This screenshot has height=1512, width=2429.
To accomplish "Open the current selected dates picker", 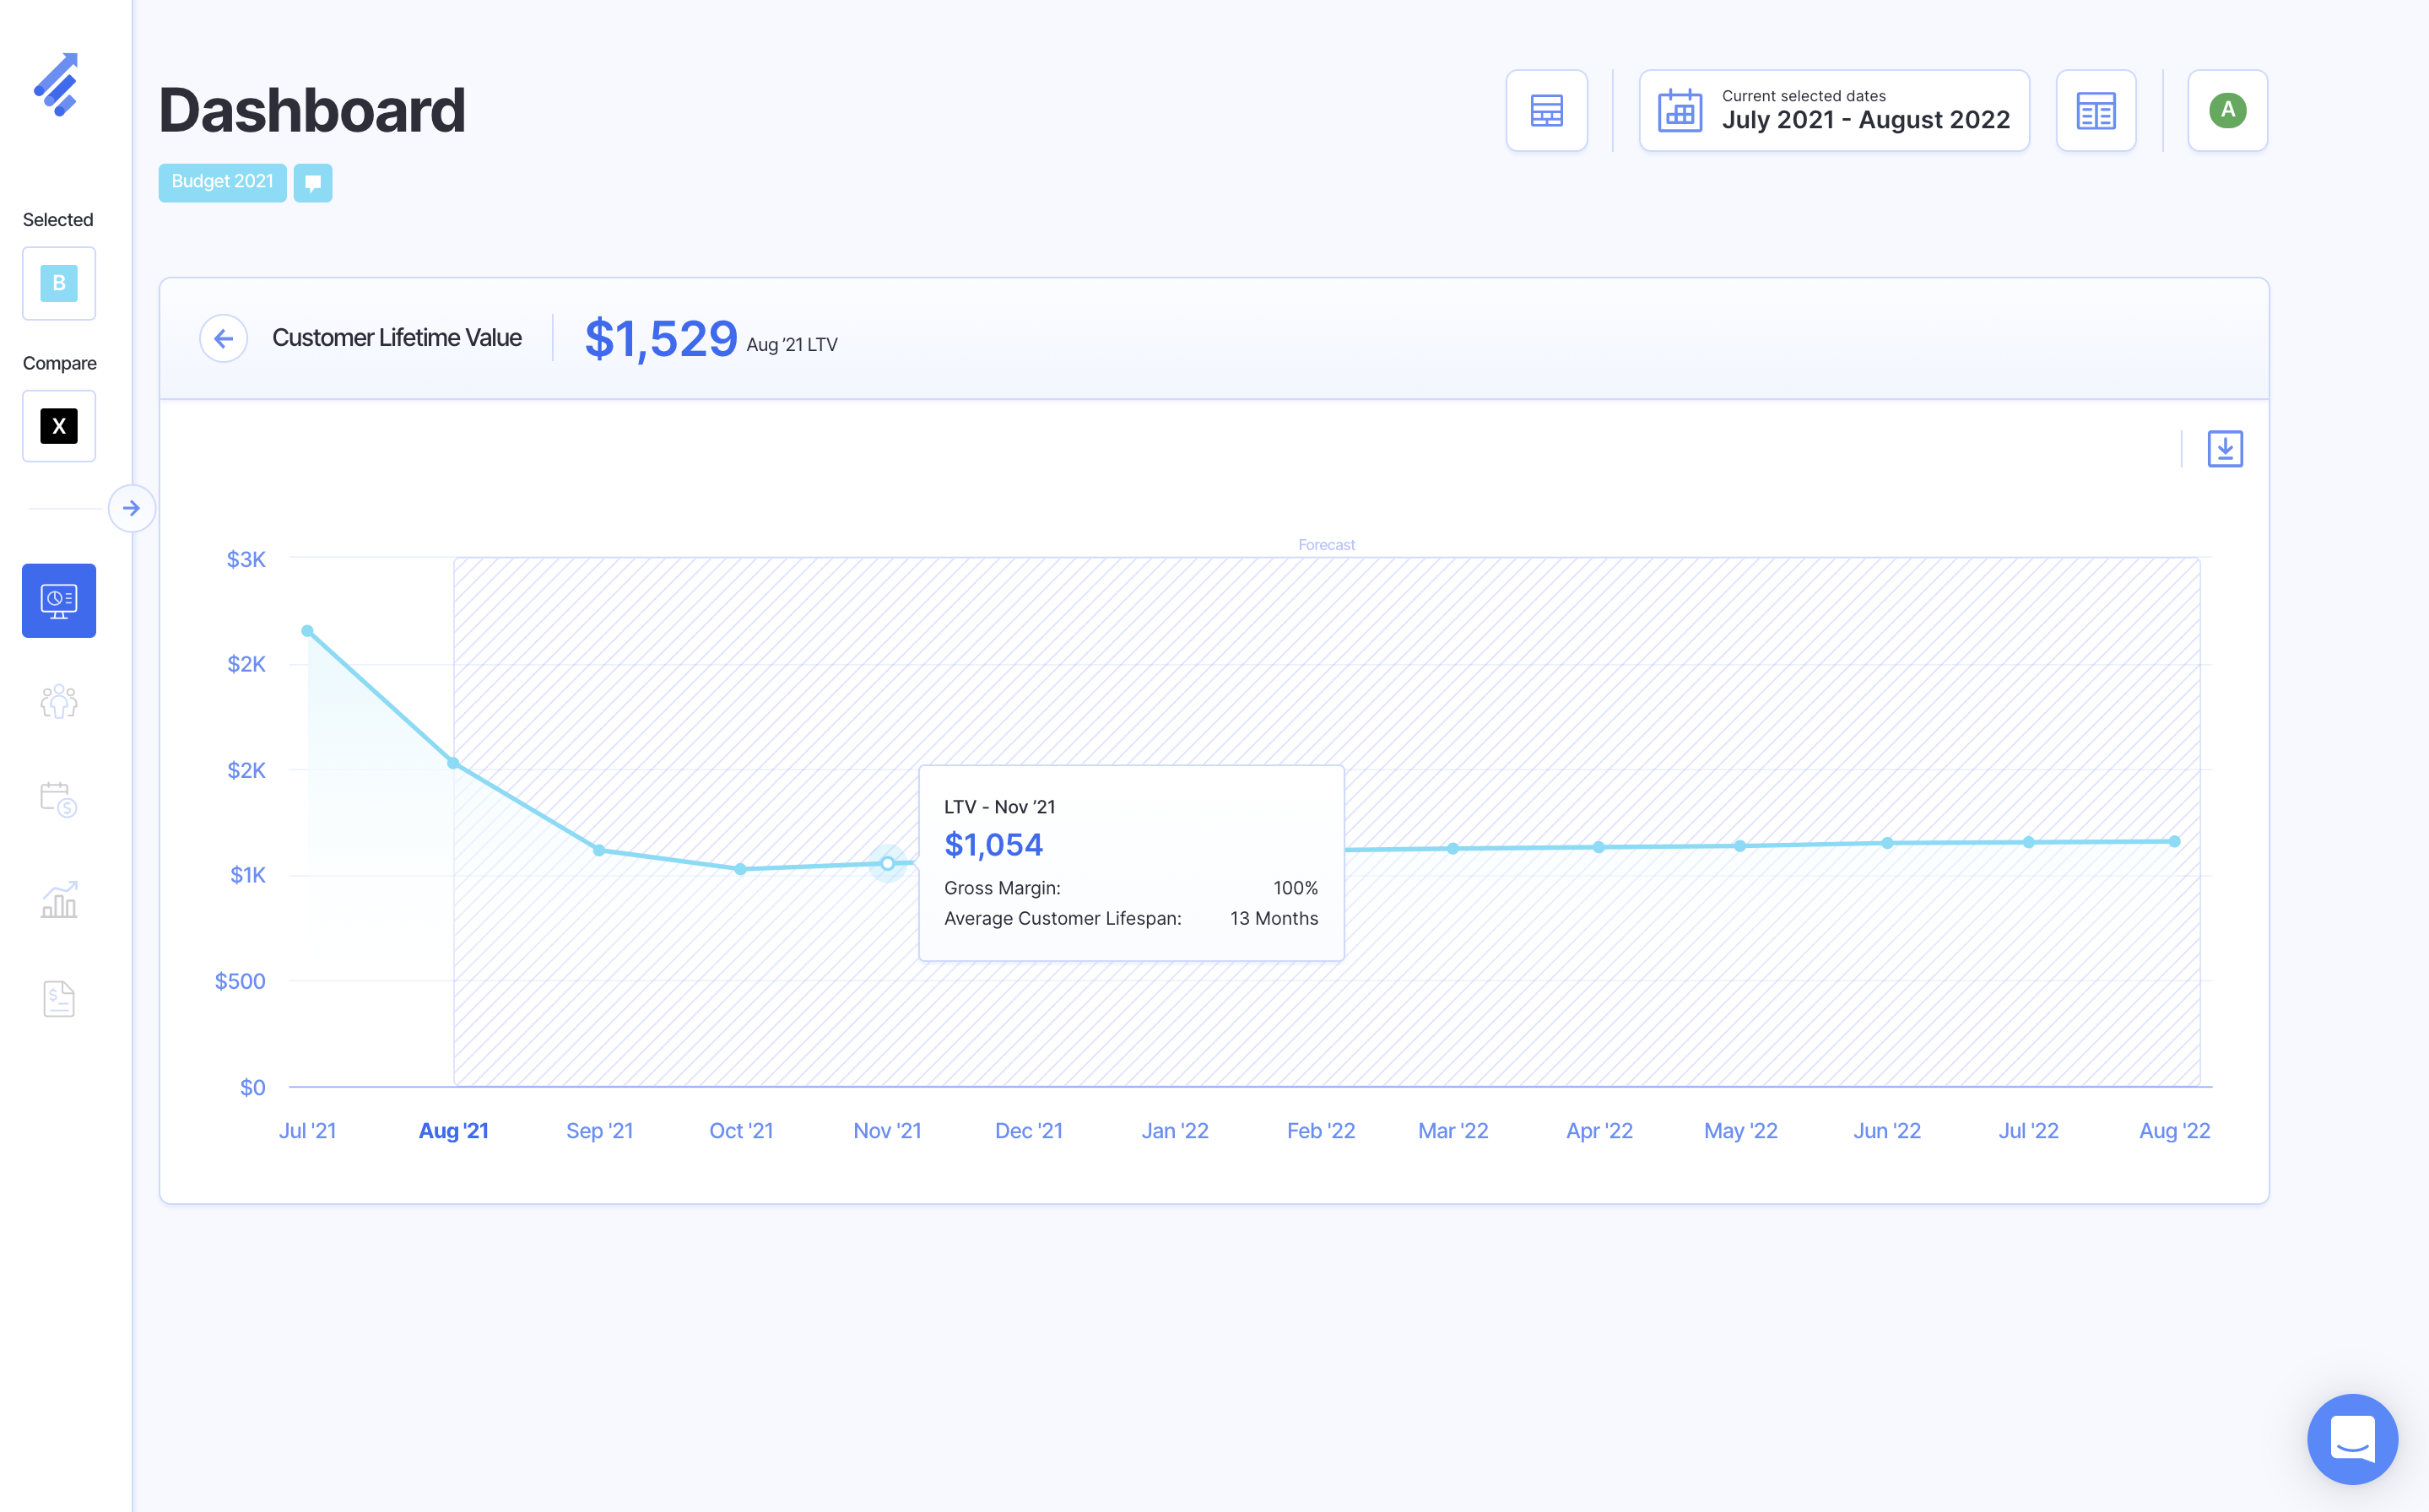I will point(1834,111).
